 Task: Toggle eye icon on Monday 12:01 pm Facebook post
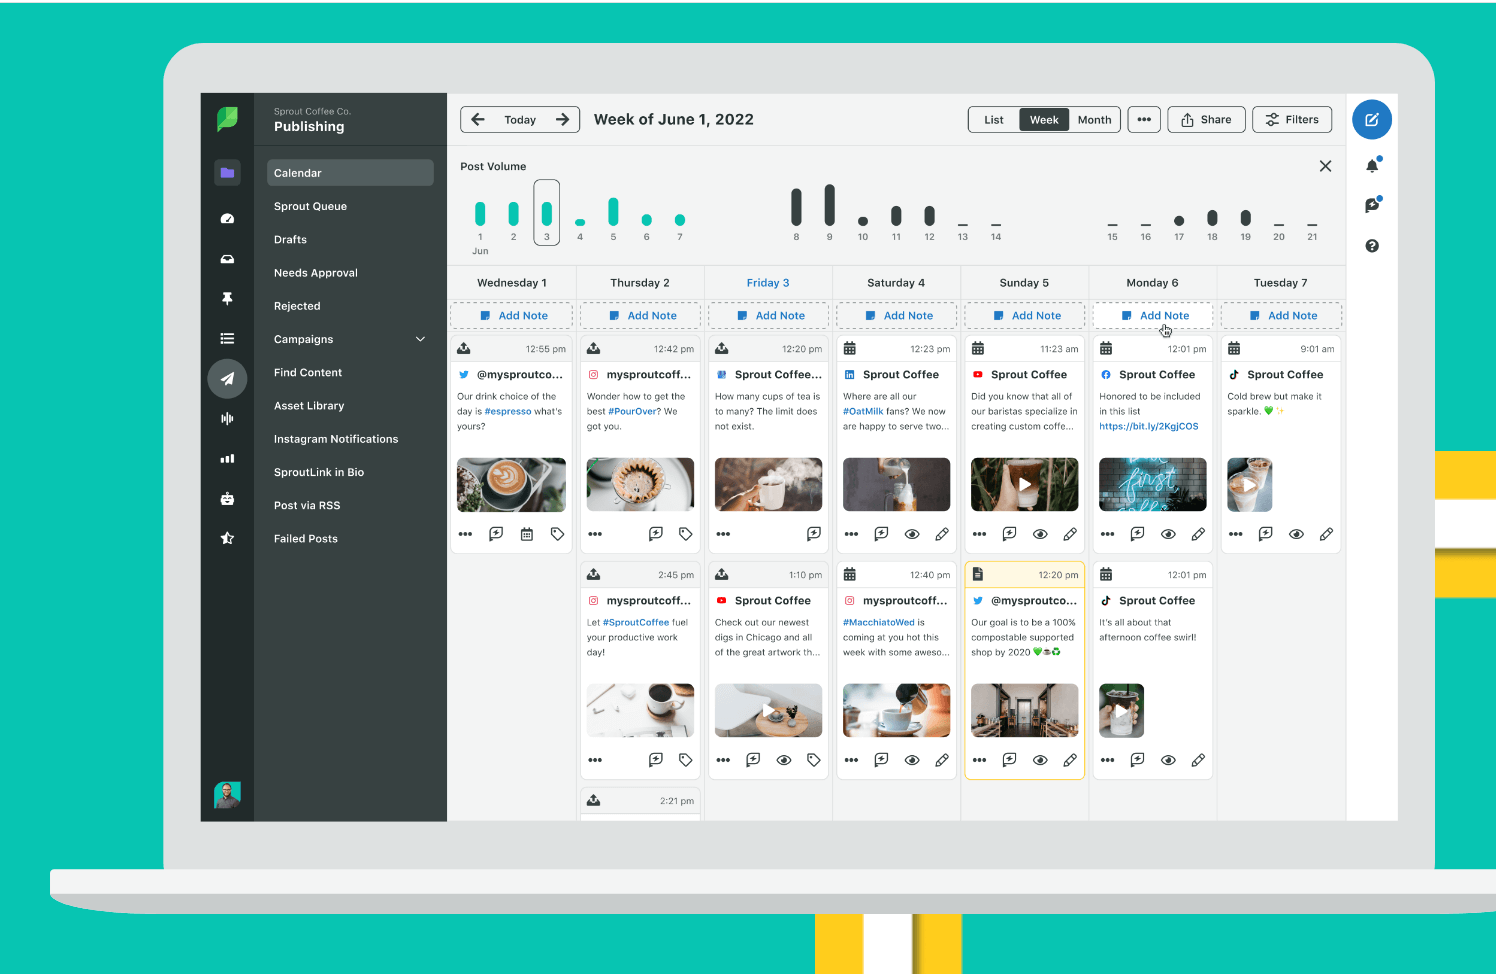1168,534
